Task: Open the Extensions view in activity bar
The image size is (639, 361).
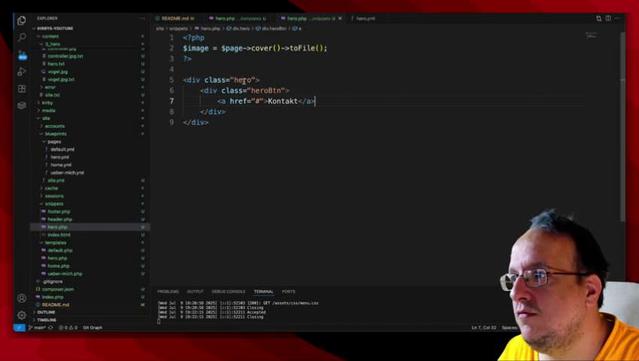Action: pos(22,88)
